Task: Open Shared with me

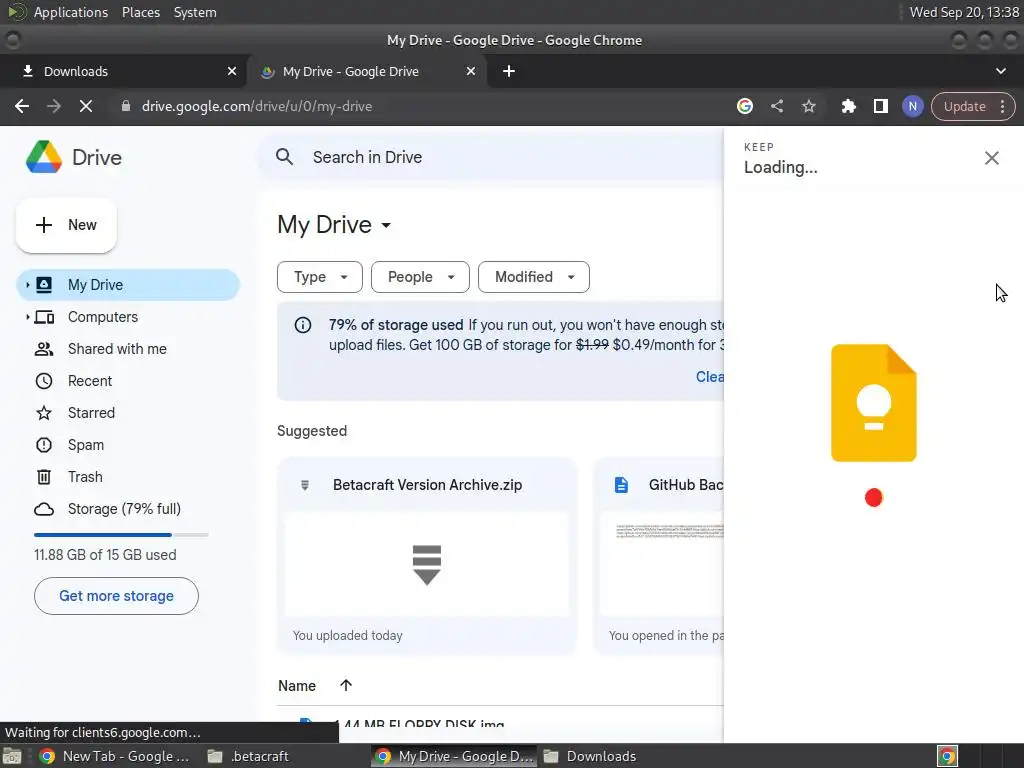Action: (x=128, y=349)
